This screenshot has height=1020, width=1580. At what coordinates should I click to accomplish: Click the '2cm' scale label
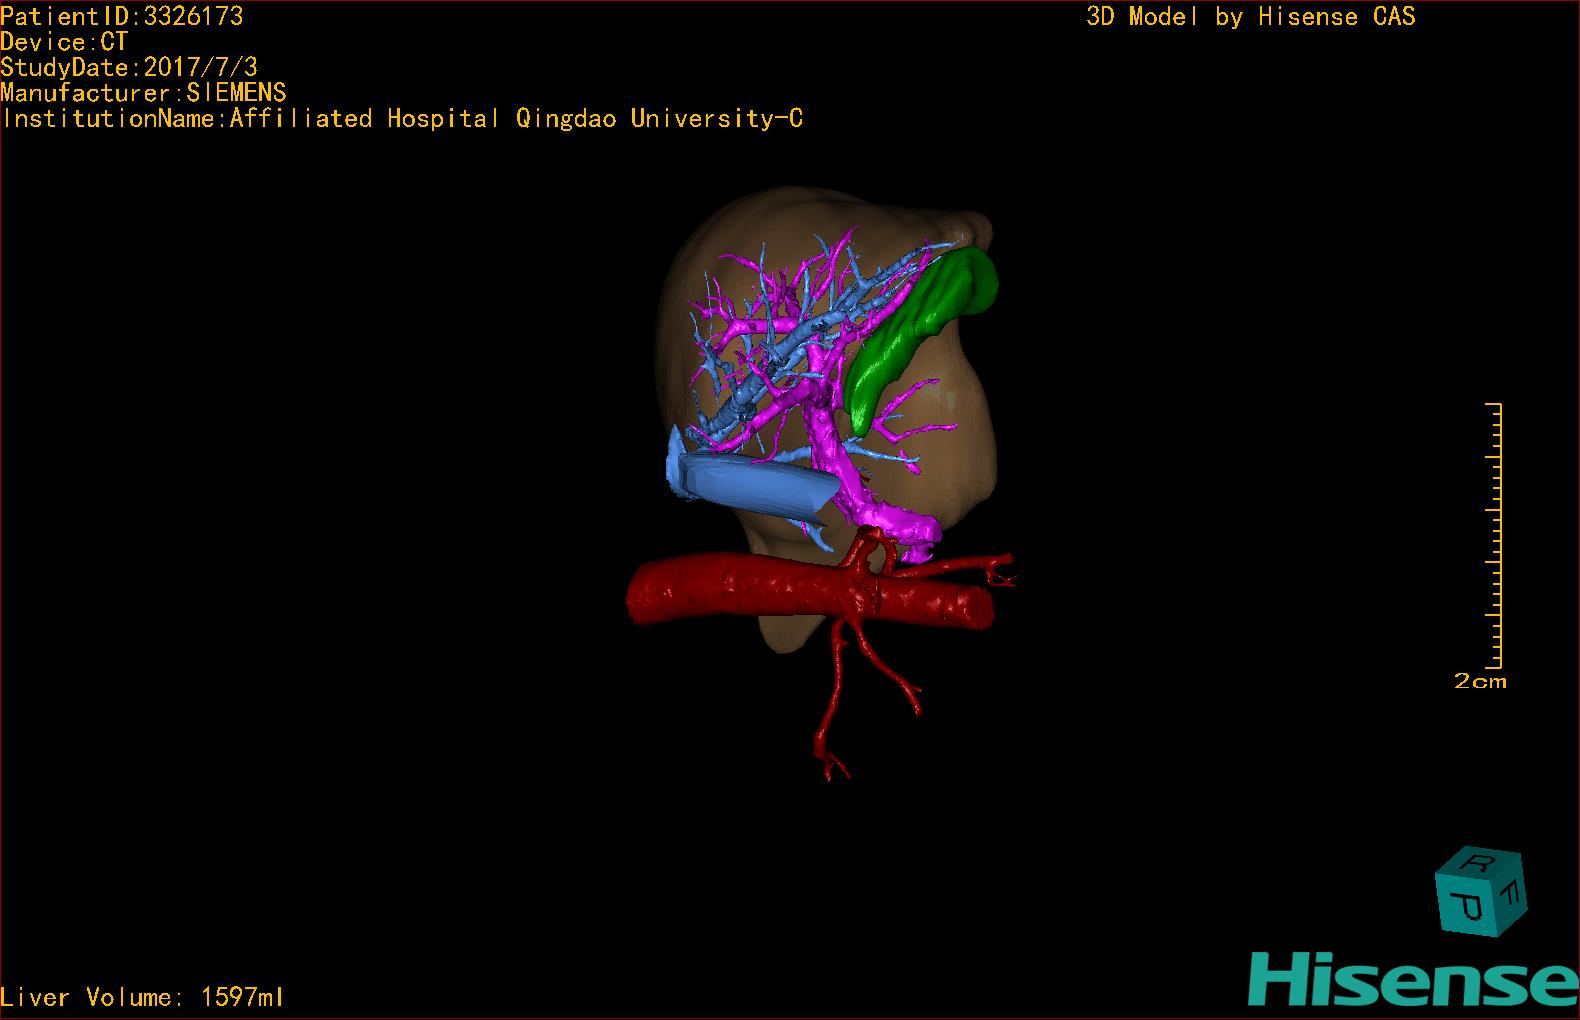point(1480,681)
